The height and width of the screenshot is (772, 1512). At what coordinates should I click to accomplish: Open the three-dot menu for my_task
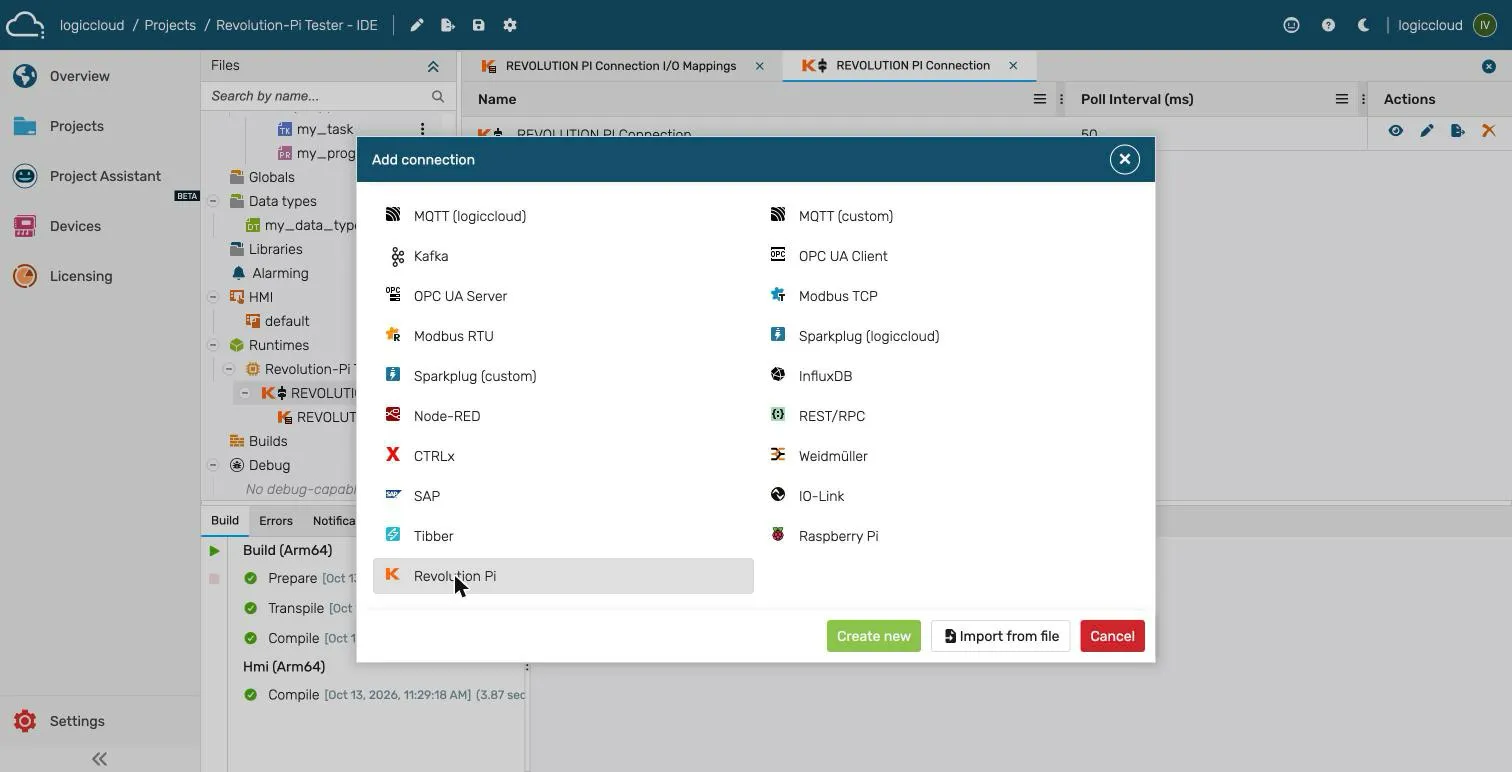click(422, 129)
